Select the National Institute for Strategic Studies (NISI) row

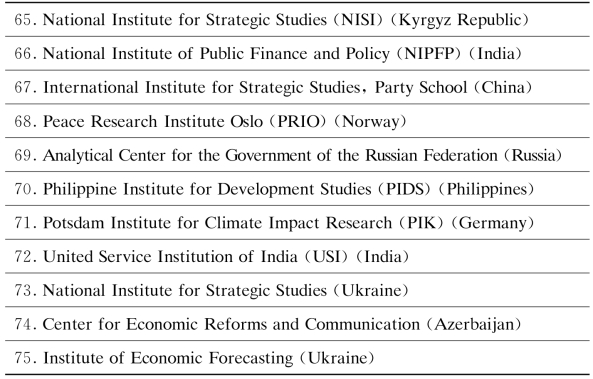(x=297, y=20)
